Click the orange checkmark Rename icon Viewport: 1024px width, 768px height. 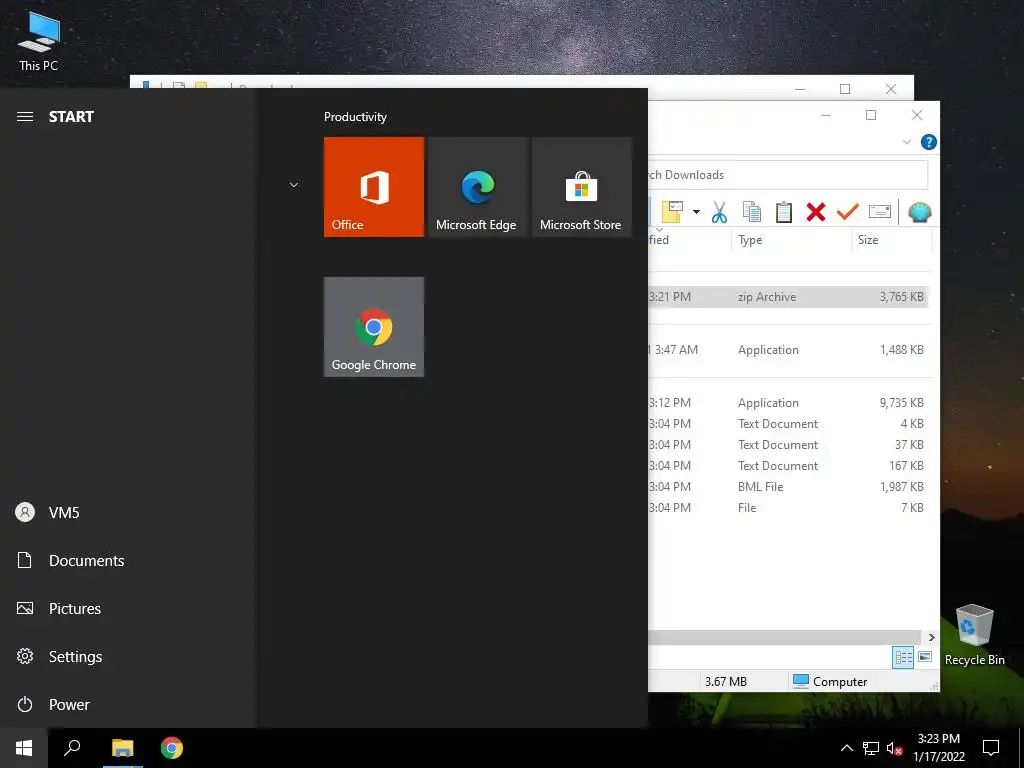click(x=848, y=212)
